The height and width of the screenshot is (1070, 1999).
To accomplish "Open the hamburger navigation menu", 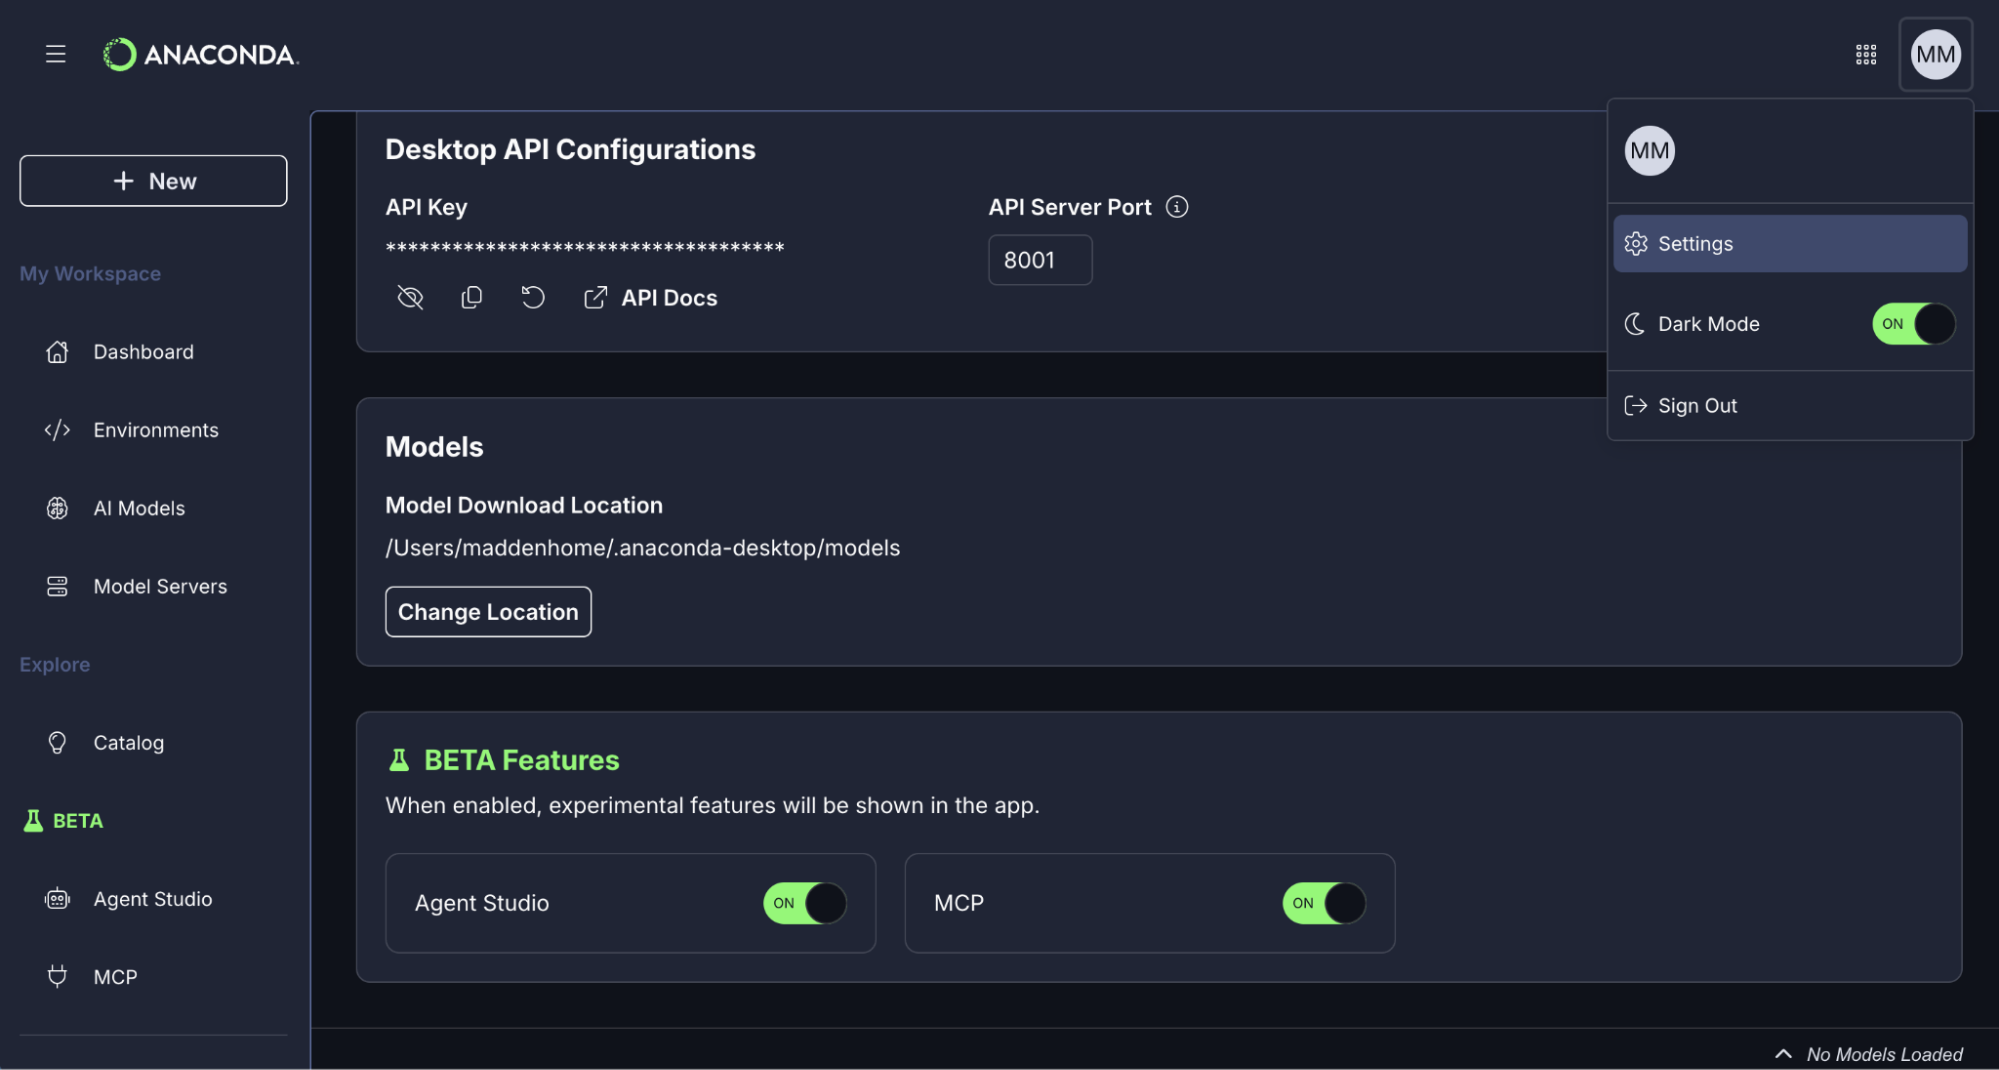I will point(55,54).
